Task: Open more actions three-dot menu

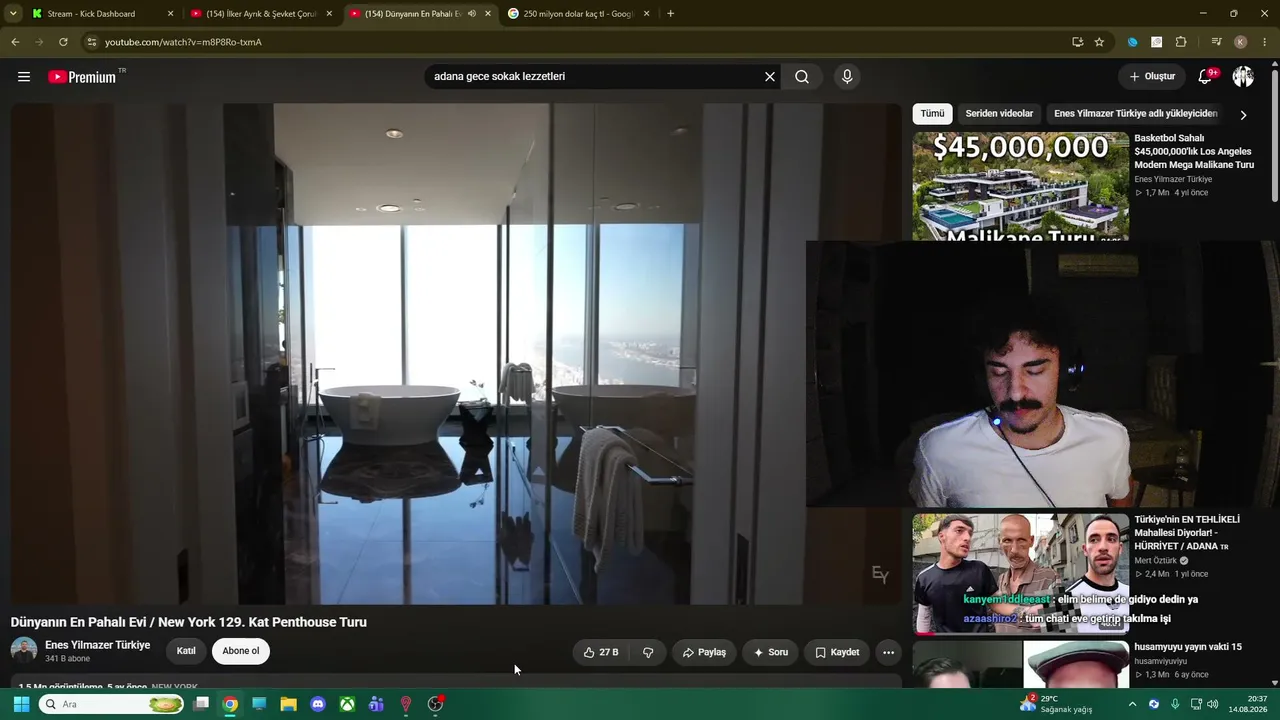Action: click(888, 653)
